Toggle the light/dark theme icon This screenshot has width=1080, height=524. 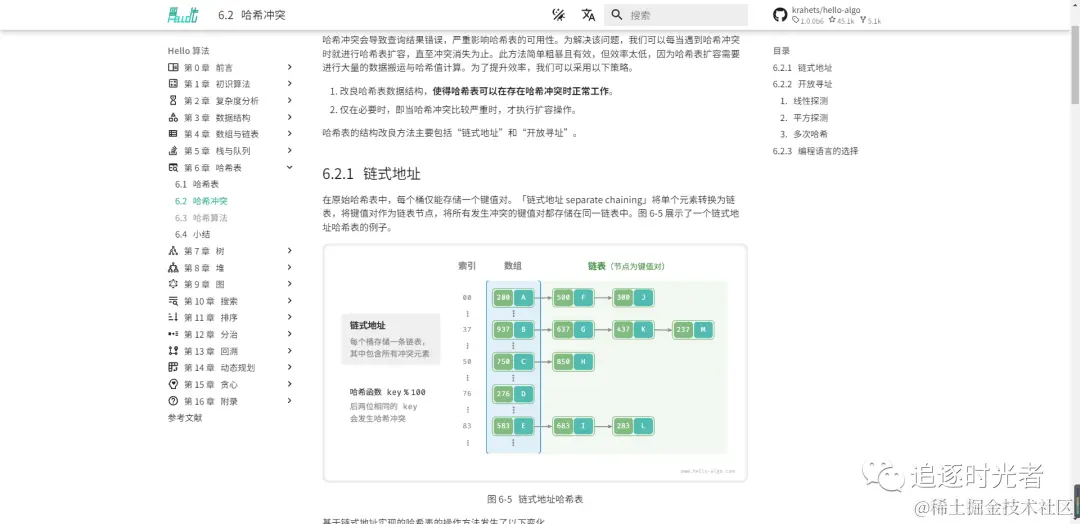pyautogui.click(x=559, y=14)
